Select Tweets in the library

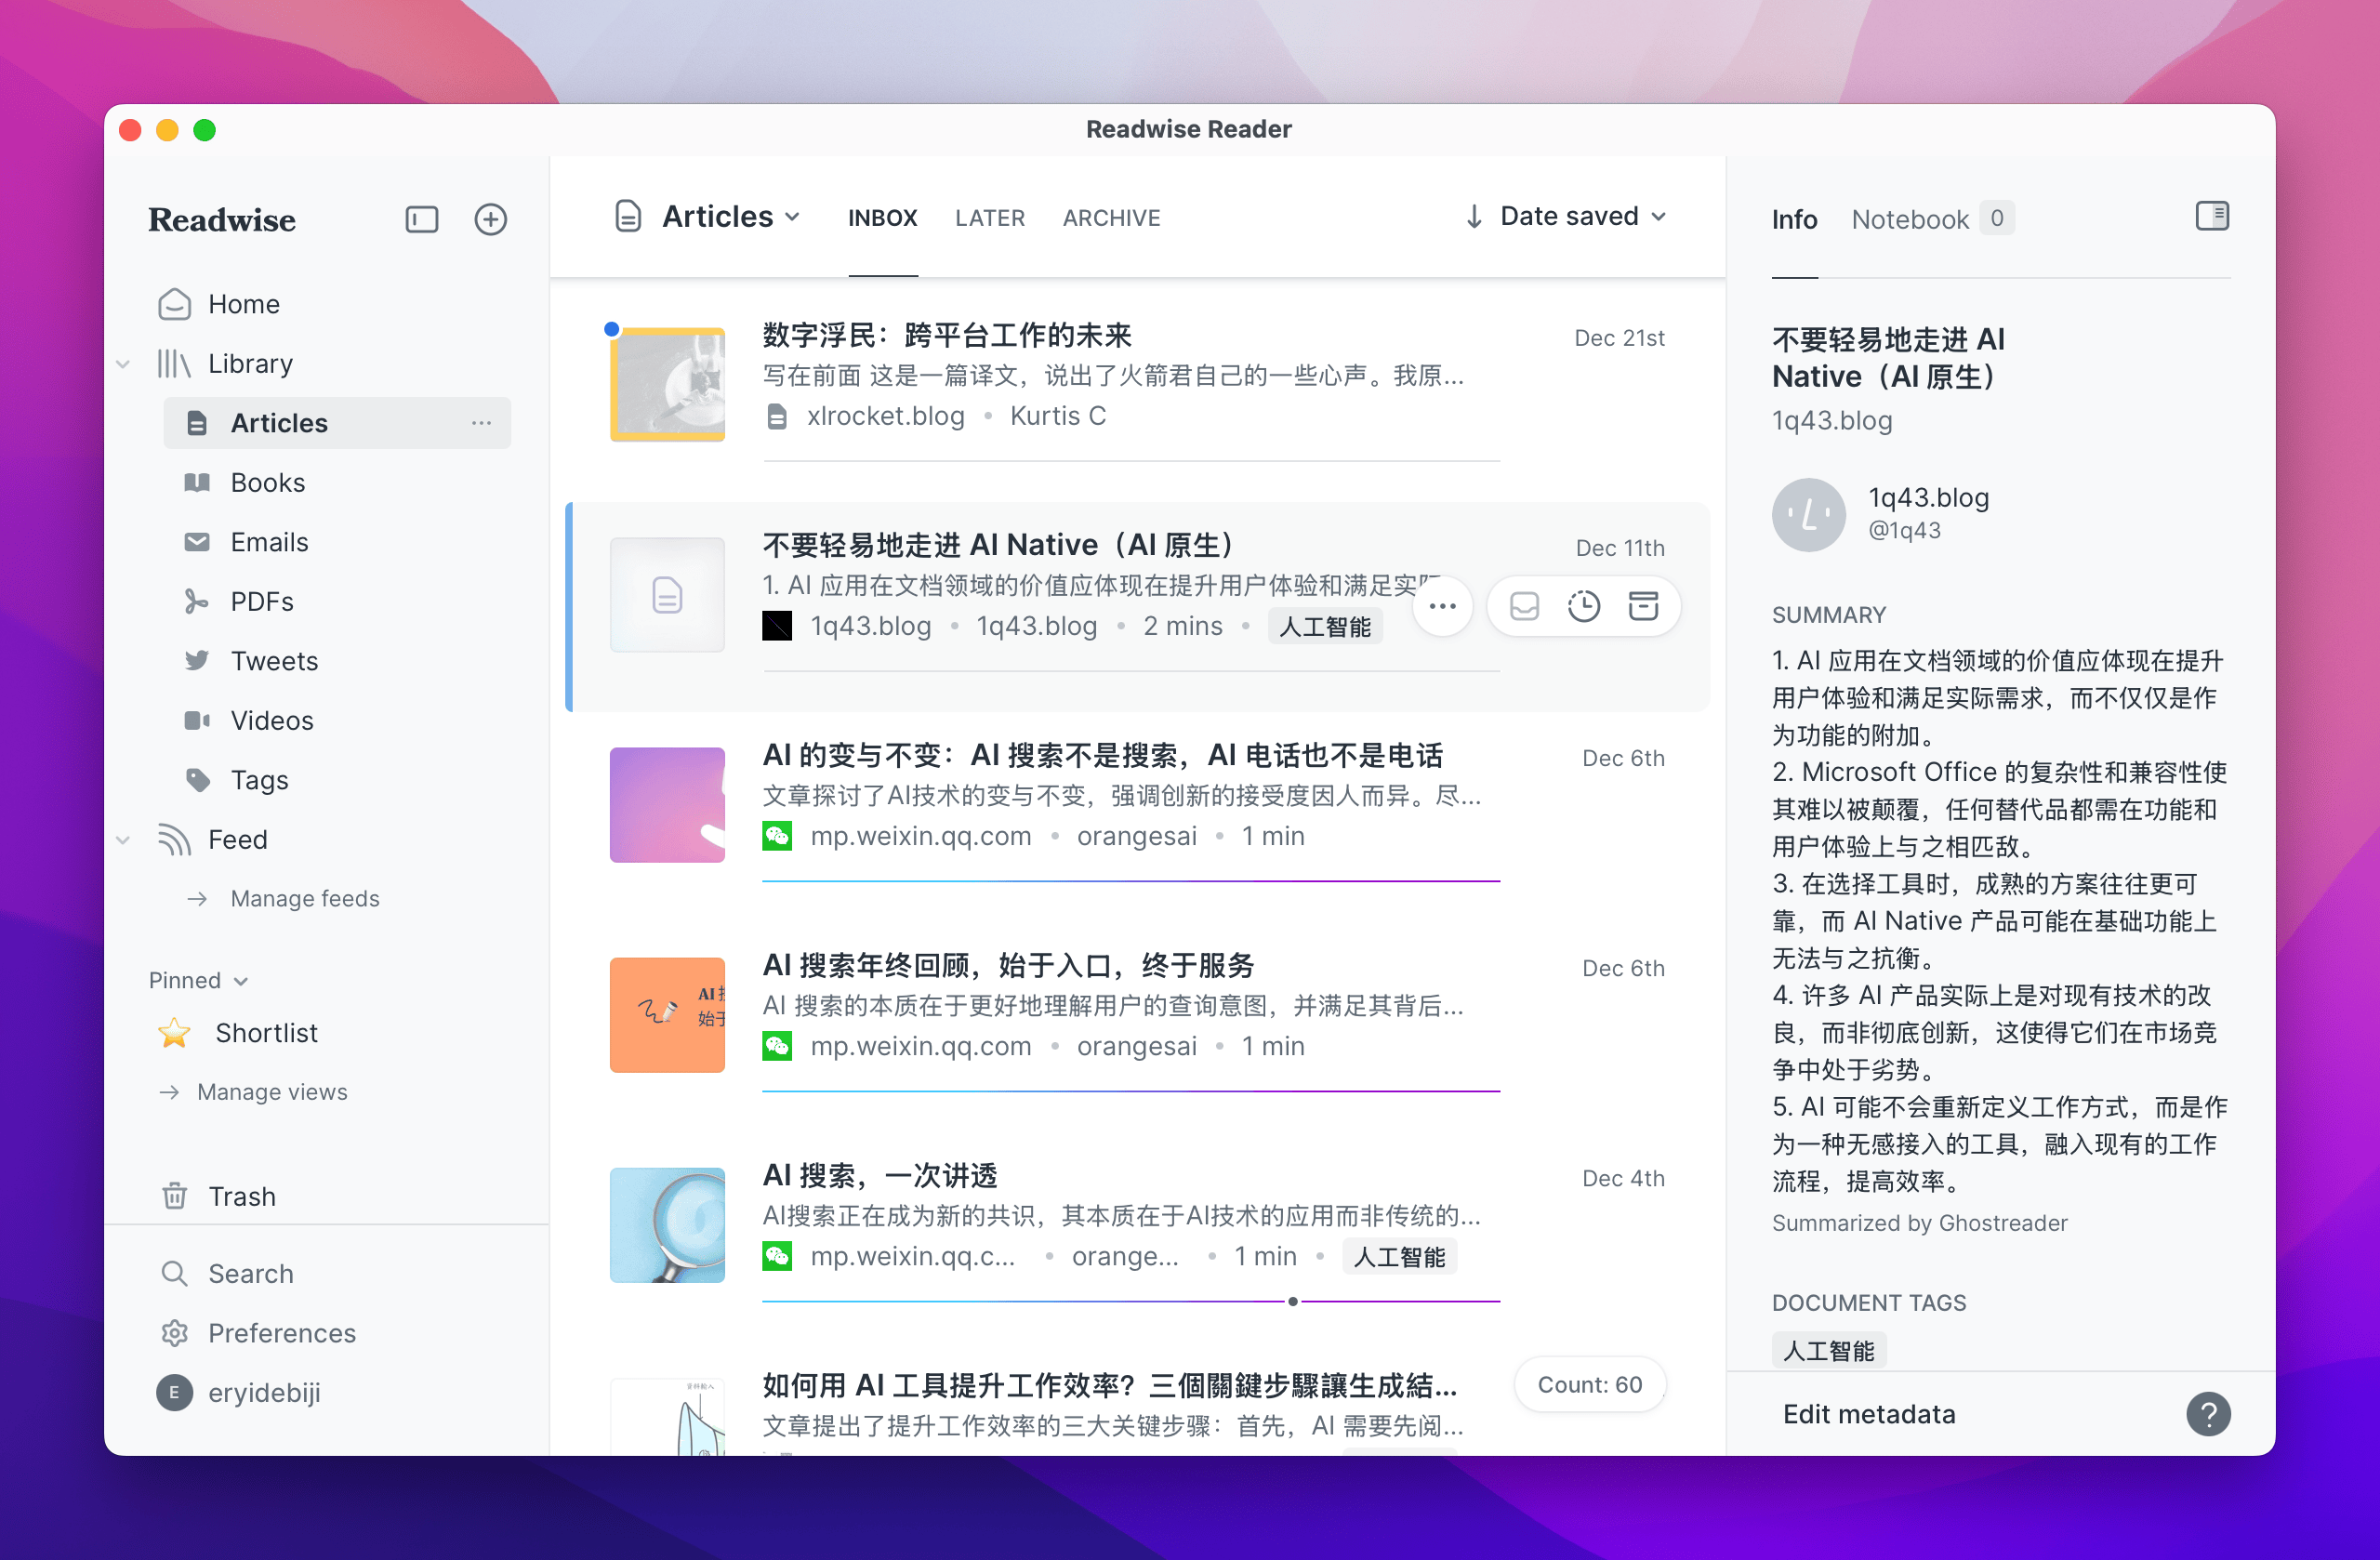(x=274, y=661)
